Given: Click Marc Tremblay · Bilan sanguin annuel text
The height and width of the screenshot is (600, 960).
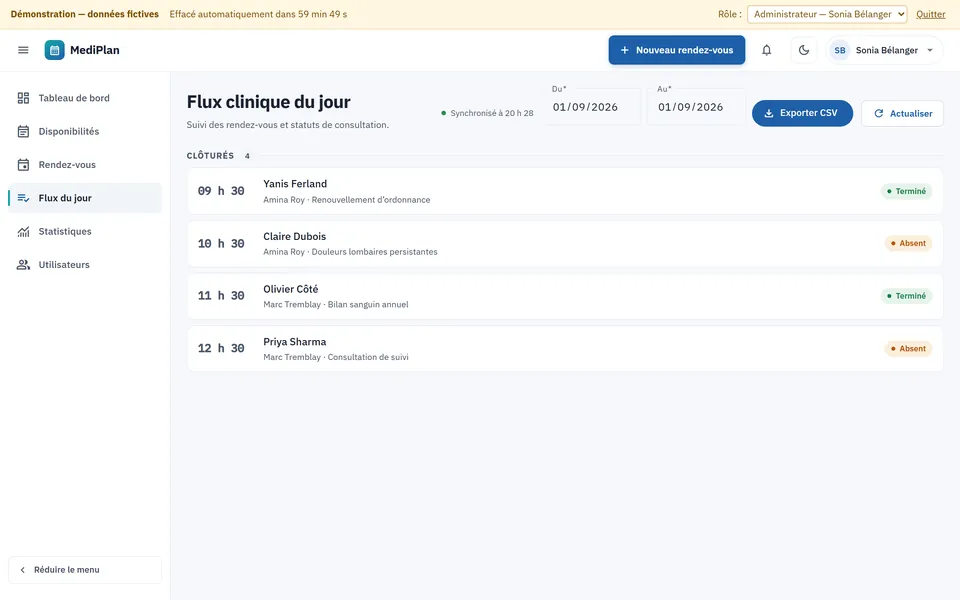Looking at the screenshot, I should [x=336, y=304].
